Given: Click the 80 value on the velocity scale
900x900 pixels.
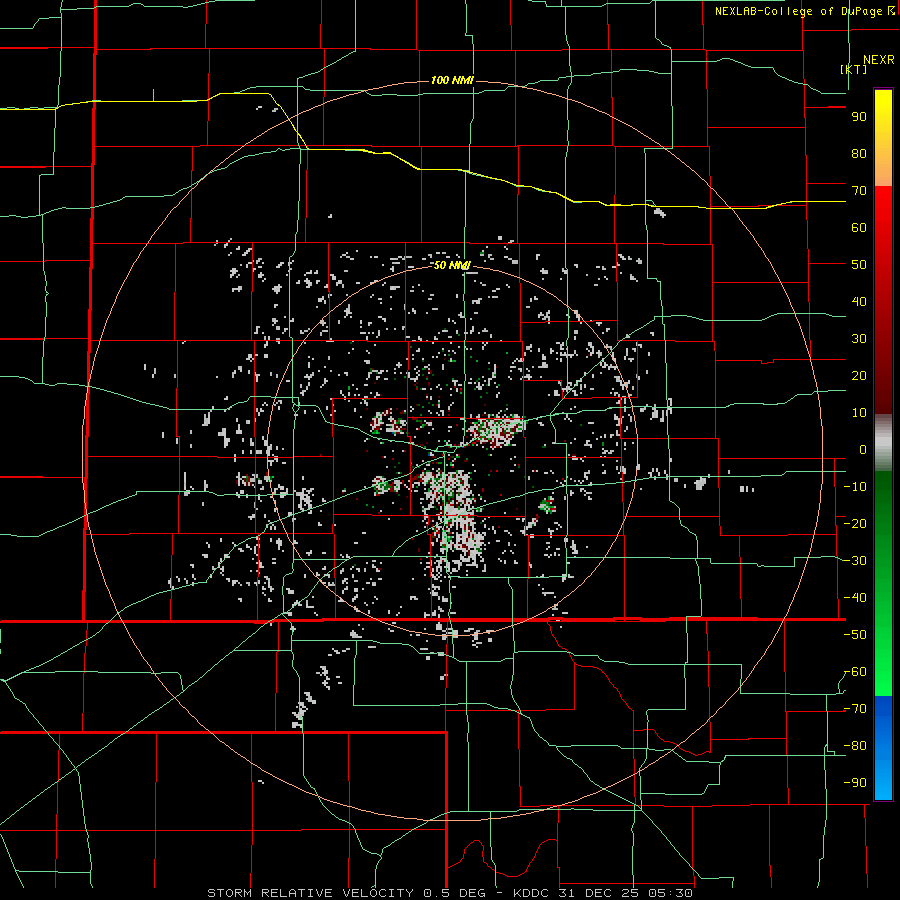Looking at the screenshot, I should [x=859, y=154].
